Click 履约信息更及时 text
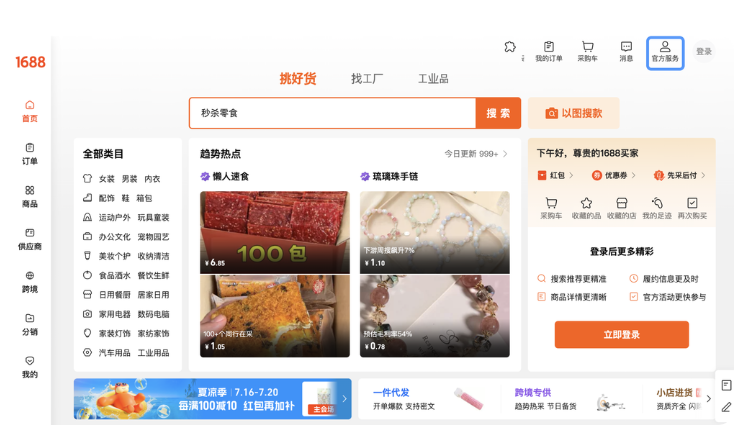The width and height of the screenshot is (747, 426). tap(671, 279)
